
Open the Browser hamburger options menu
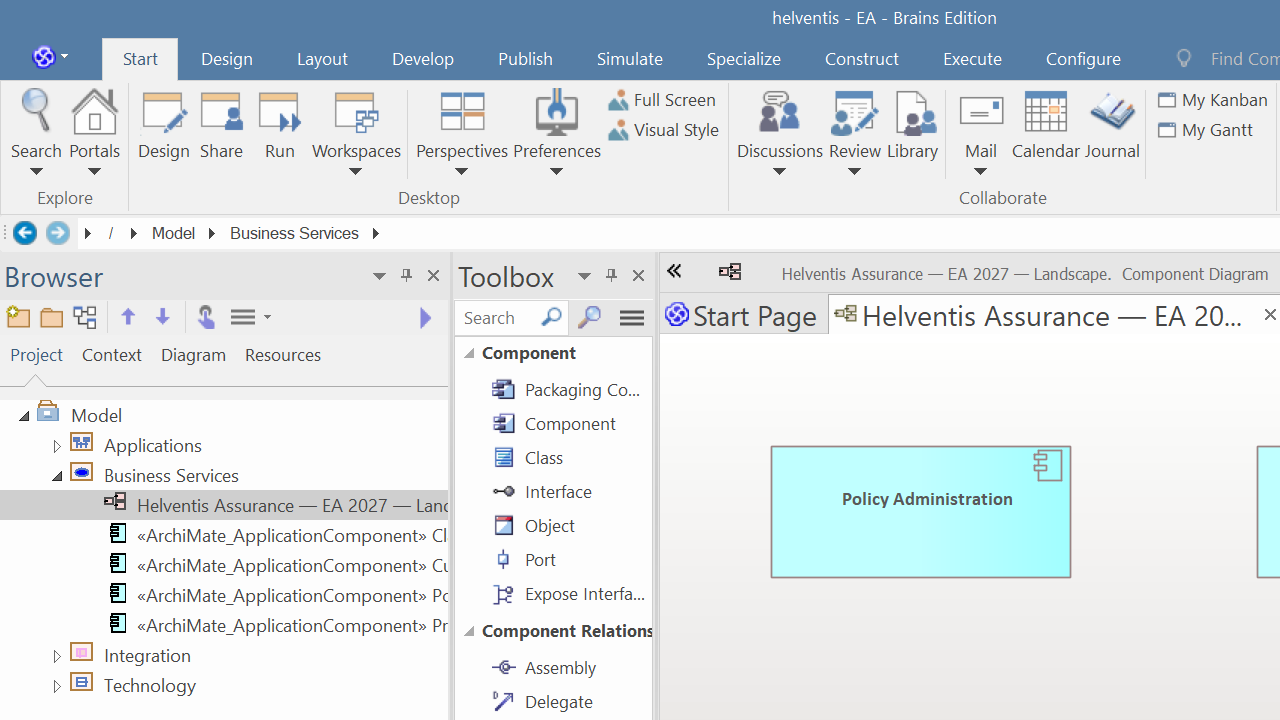tap(250, 317)
